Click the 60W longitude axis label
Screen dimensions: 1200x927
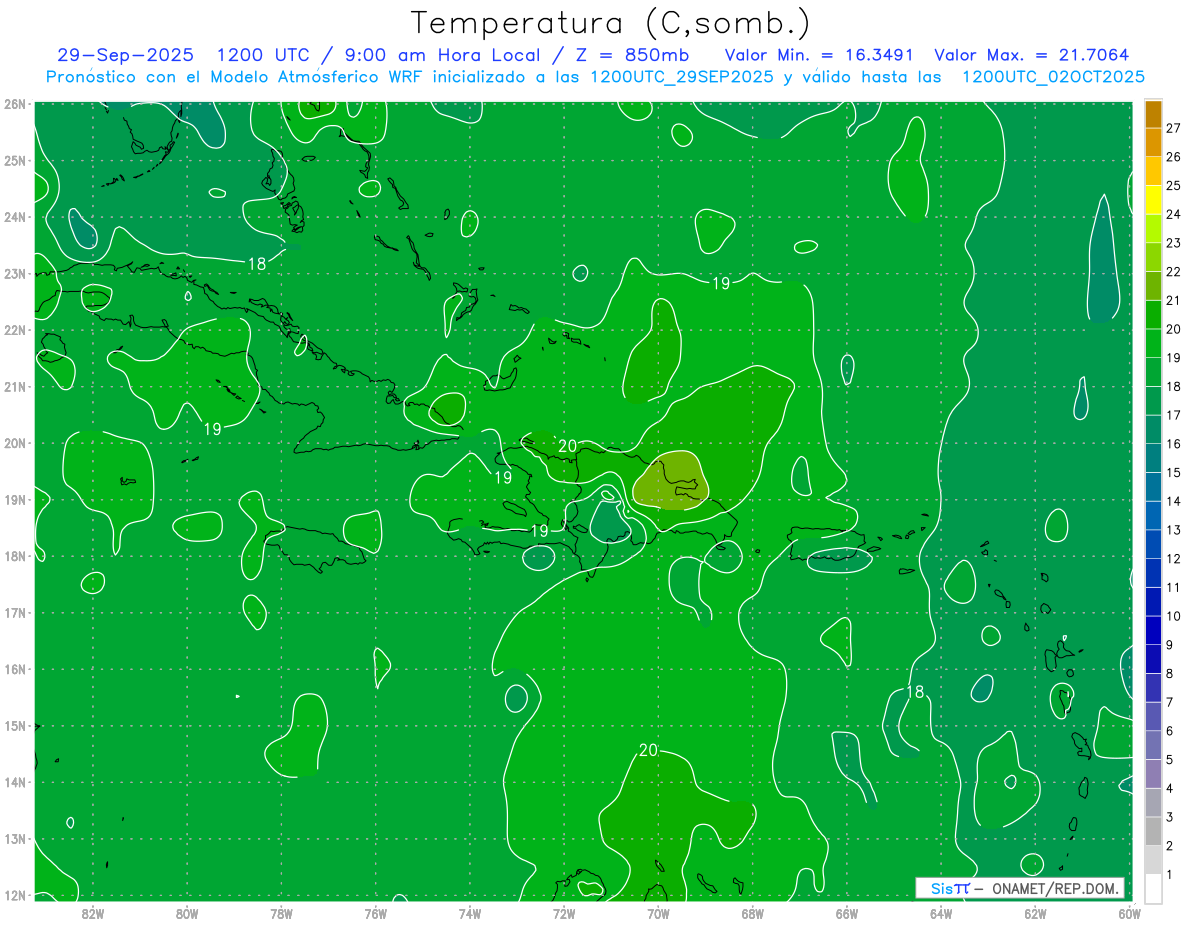click(x=1129, y=913)
